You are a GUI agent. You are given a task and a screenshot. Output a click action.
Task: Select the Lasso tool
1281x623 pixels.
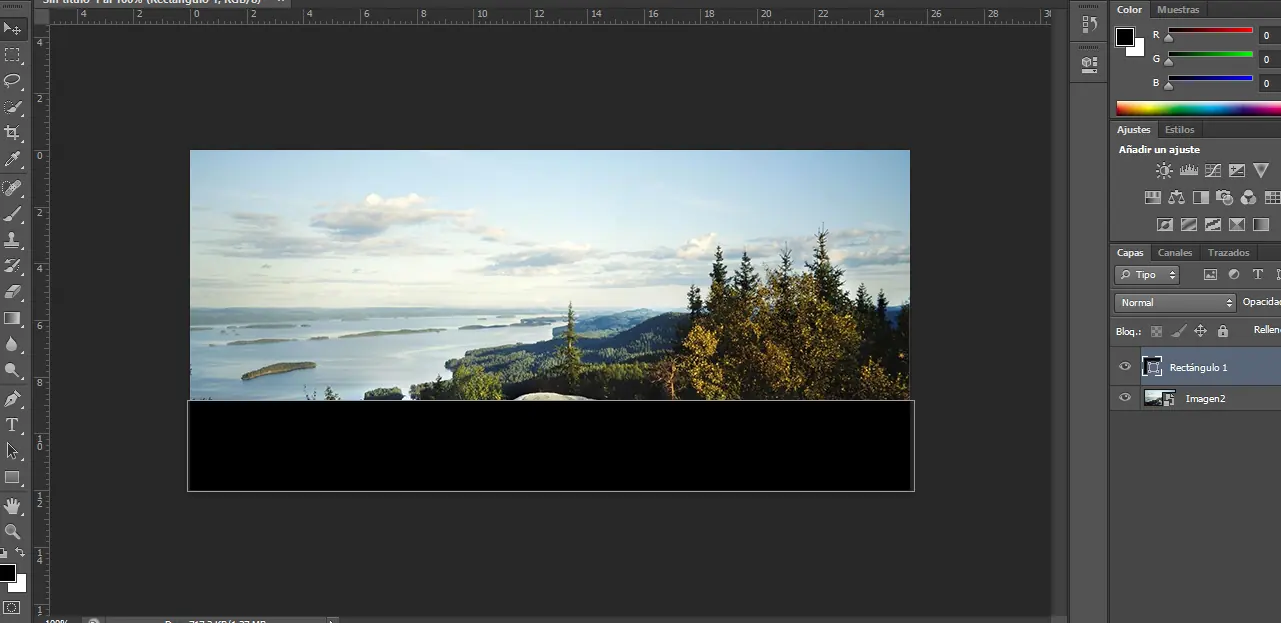click(x=12, y=81)
